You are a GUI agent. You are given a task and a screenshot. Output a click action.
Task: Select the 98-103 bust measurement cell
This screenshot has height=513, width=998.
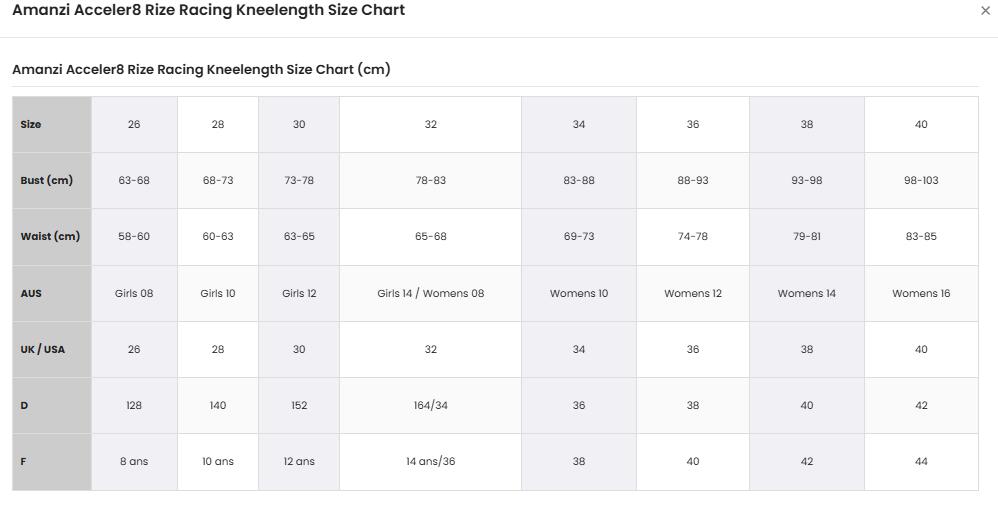pos(921,180)
